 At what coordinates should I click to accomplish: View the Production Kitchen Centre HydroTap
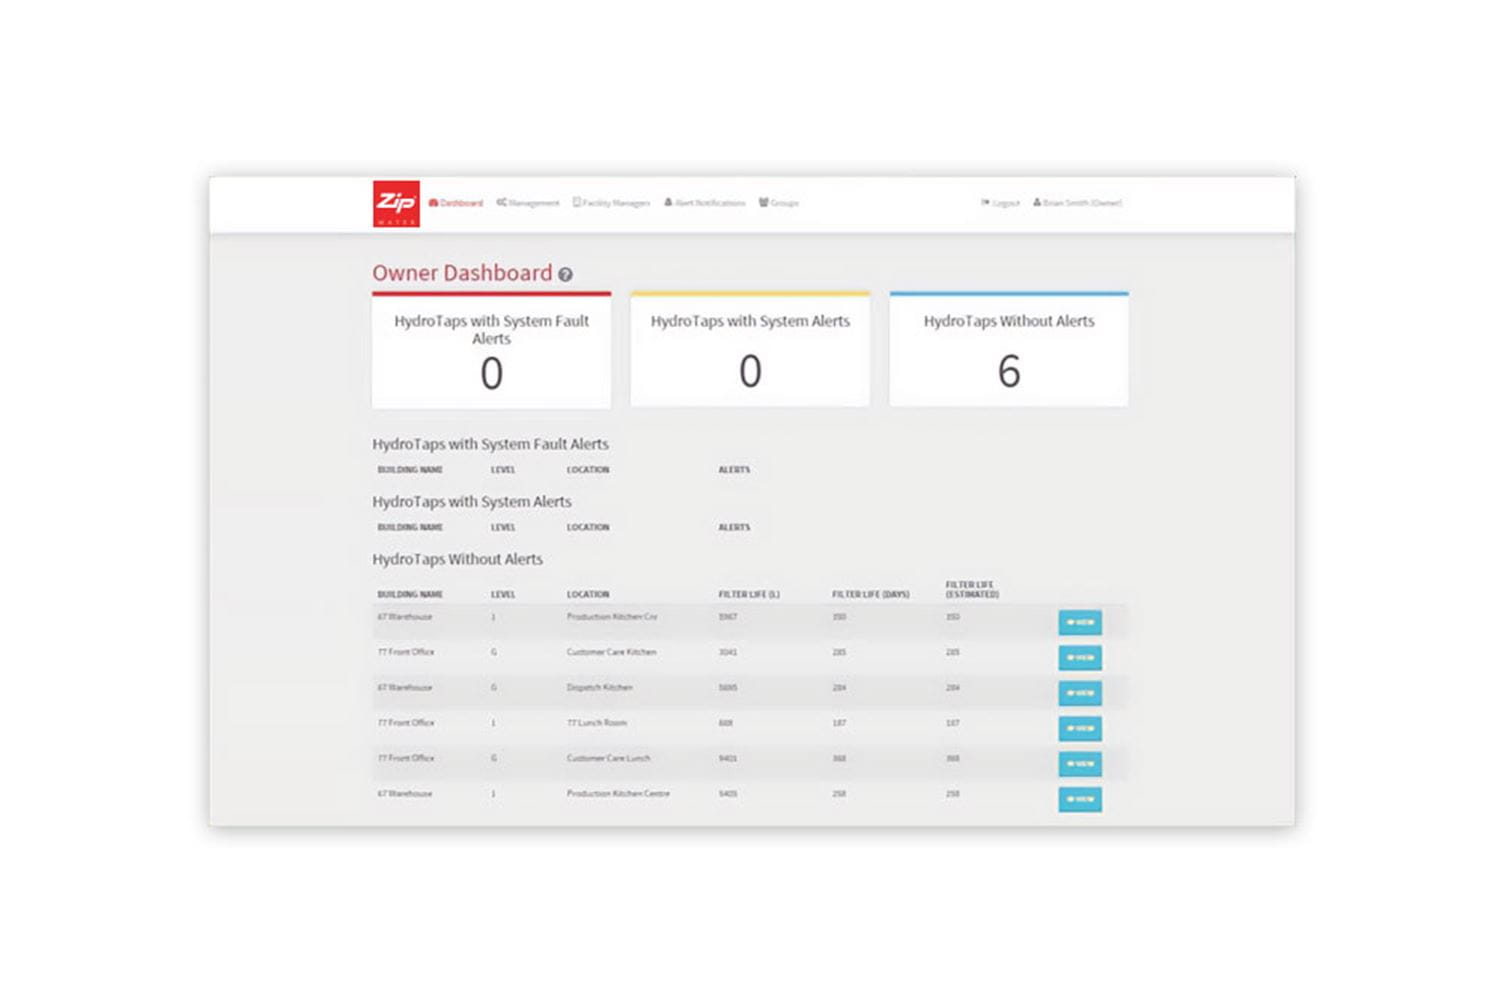click(x=1079, y=799)
